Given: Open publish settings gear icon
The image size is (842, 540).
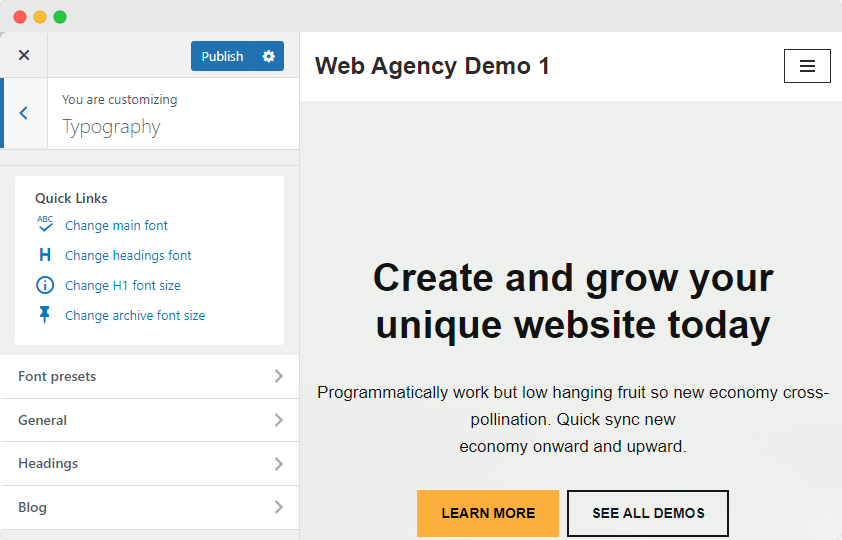Looking at the screenshot, I should [x=268, y=56].
